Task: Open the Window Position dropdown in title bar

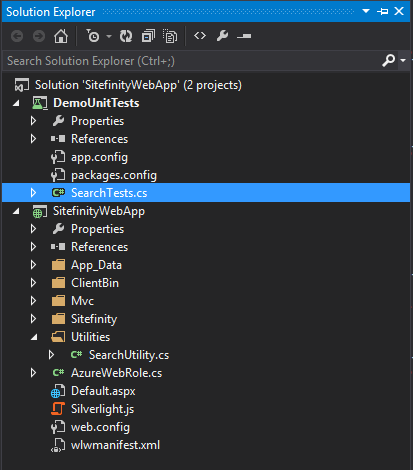Action: coord(366,11)
